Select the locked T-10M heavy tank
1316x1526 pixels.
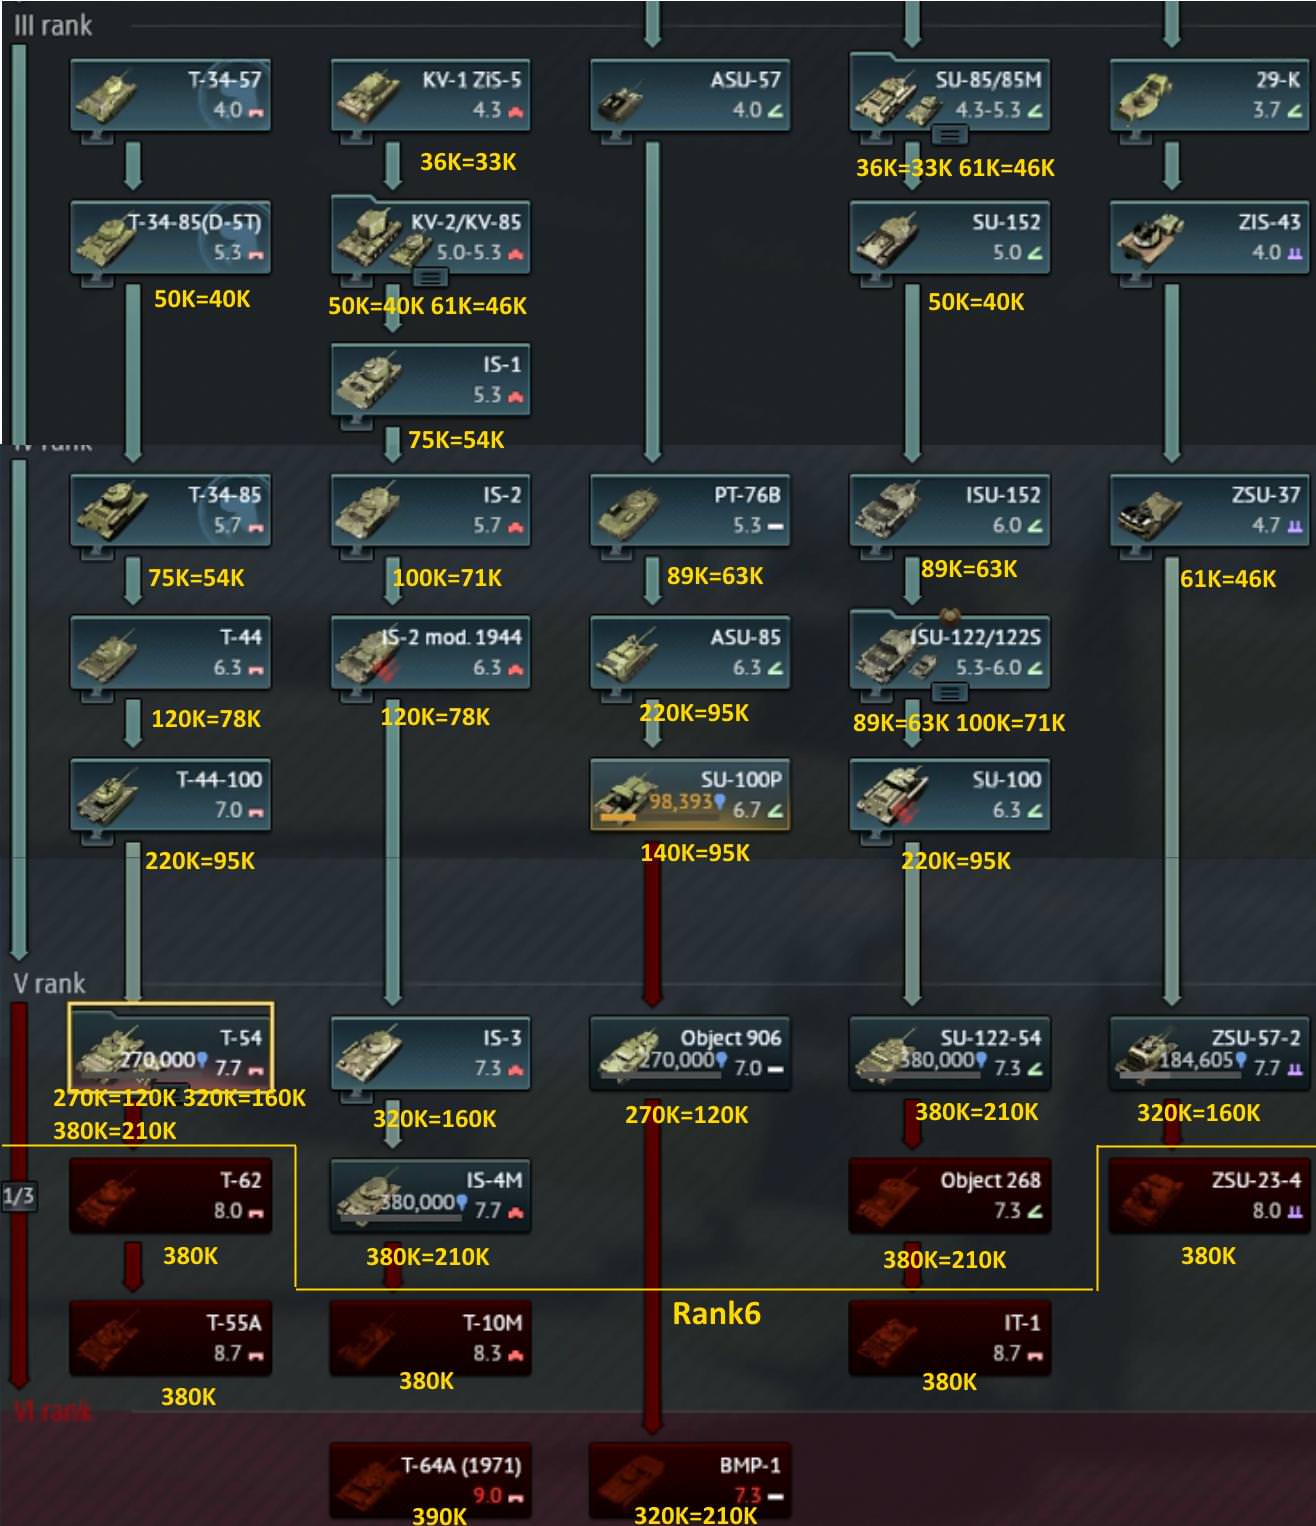[430, 1337]
